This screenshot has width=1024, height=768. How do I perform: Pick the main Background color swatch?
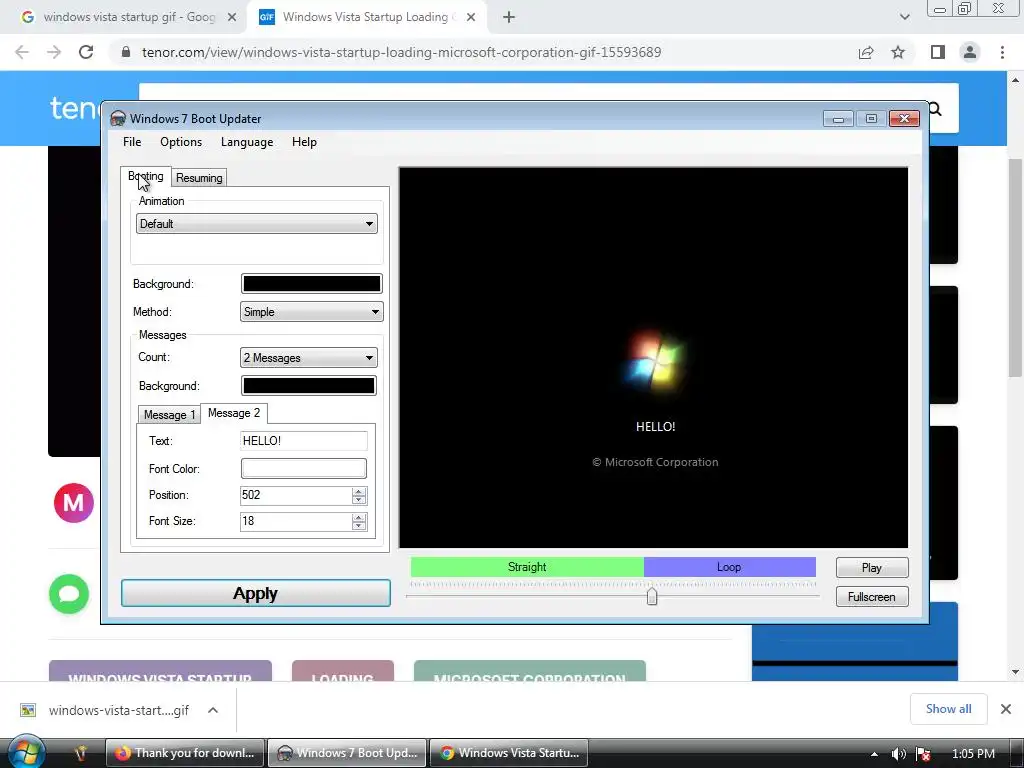(x=312, y=283)
